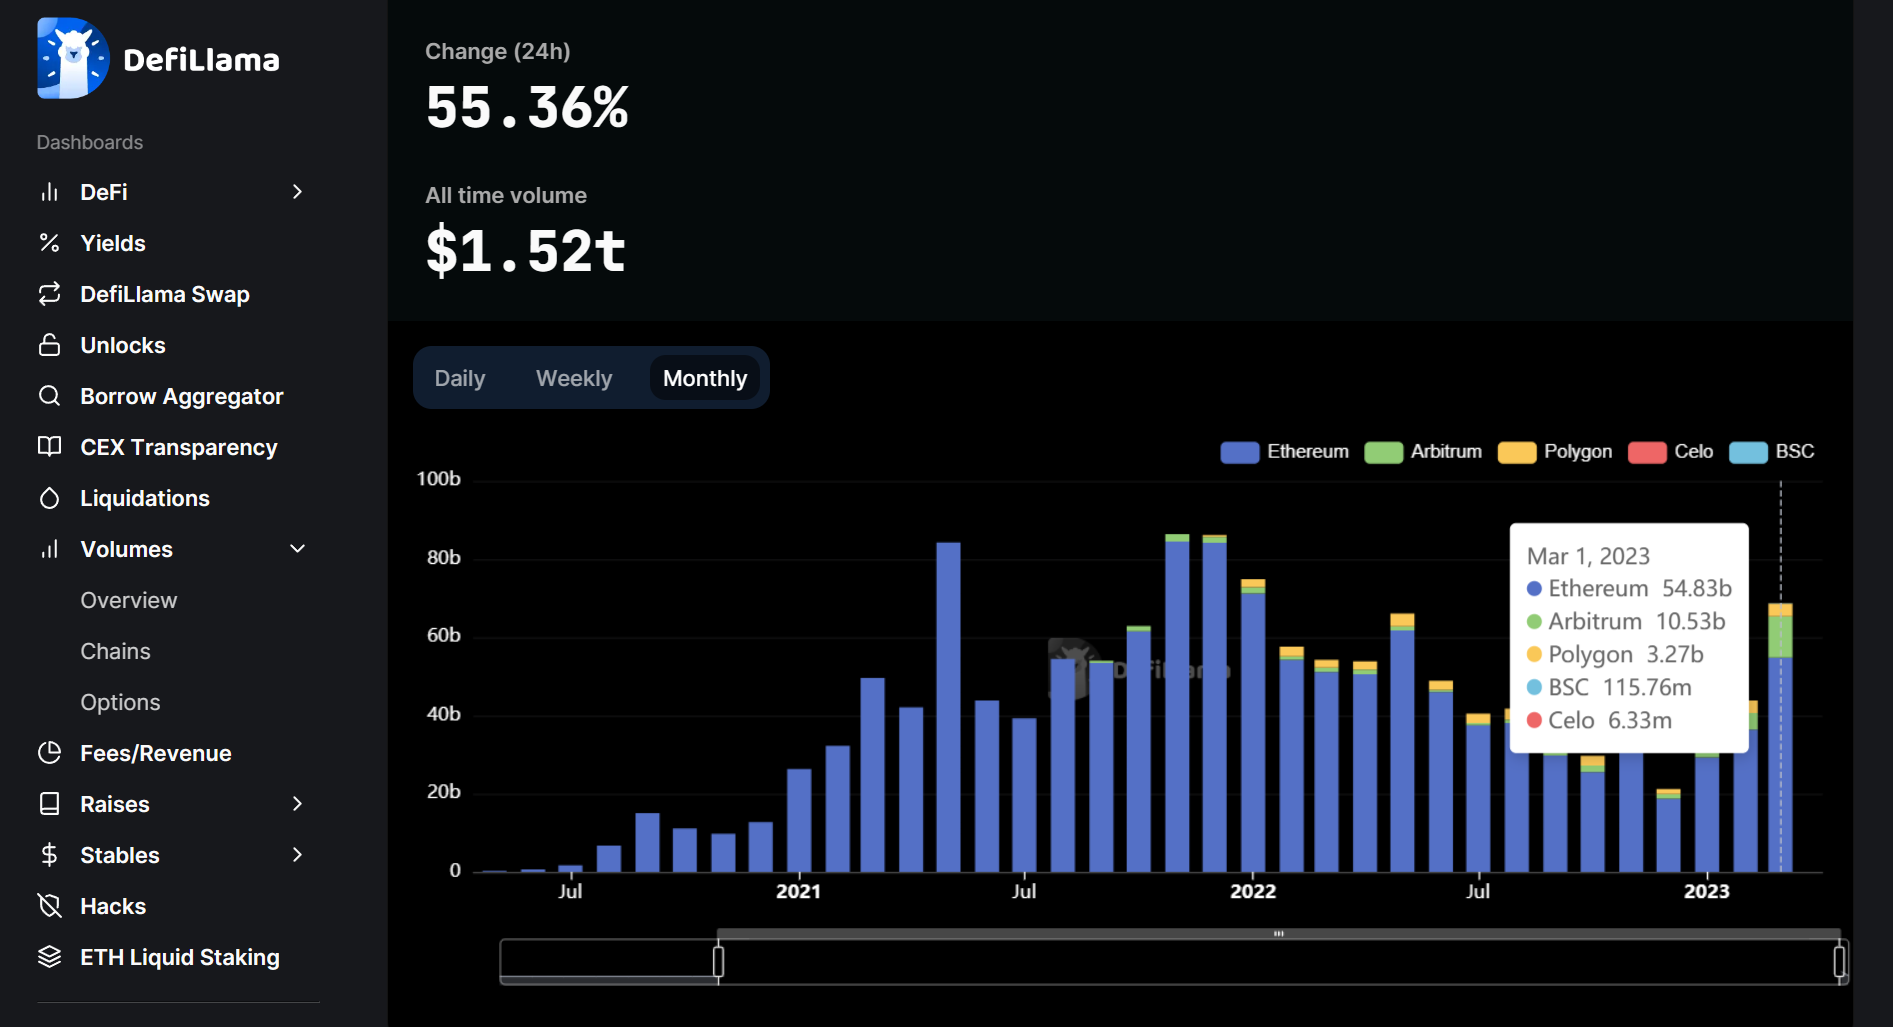The width and height of the screenshot is (1893, 1027).
Task: Click the Yields percent icon
Action: (x=49, y=243)
